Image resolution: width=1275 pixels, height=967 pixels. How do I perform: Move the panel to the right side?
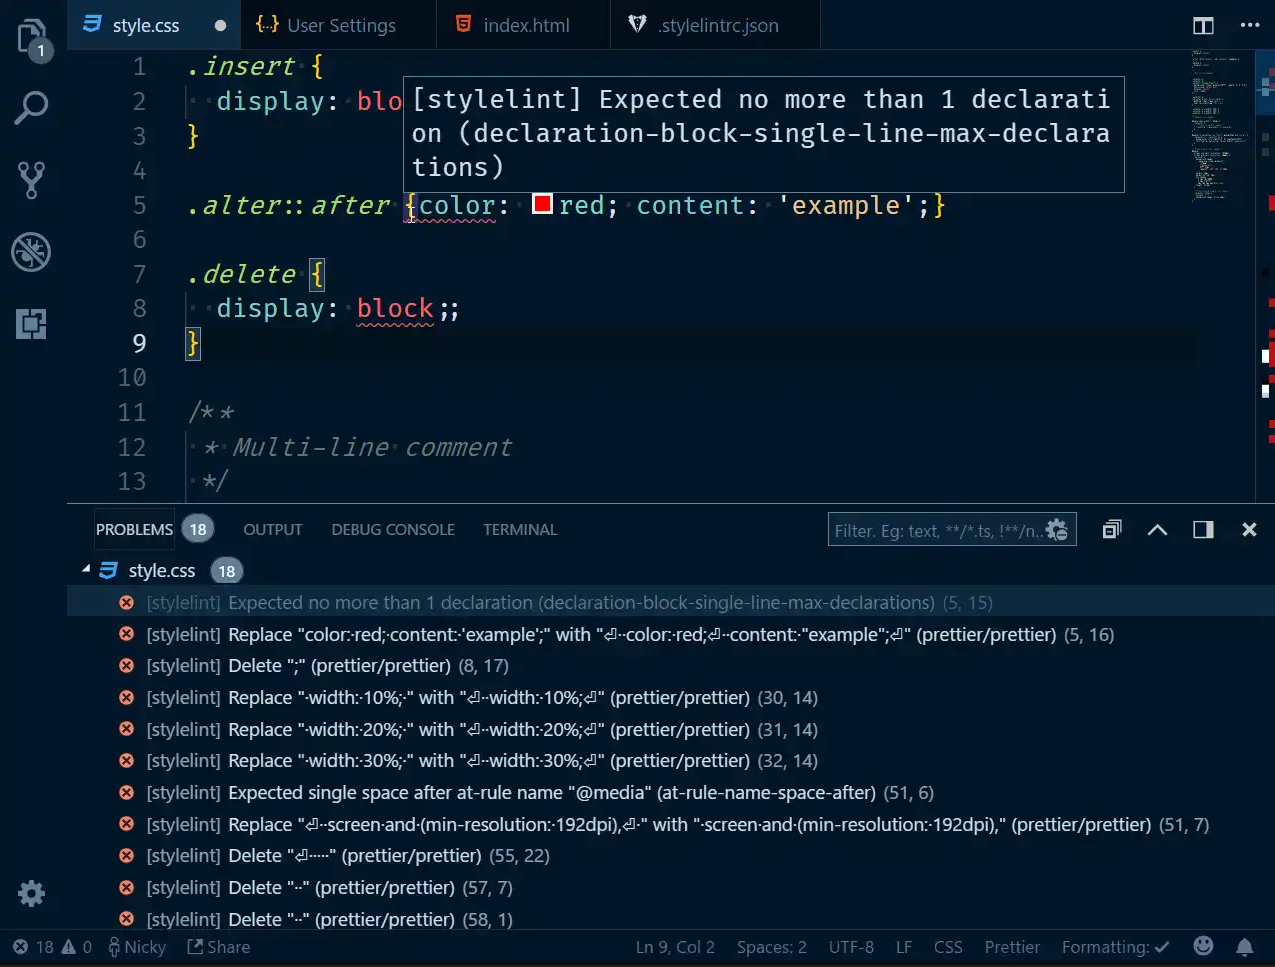(1203, 530)
